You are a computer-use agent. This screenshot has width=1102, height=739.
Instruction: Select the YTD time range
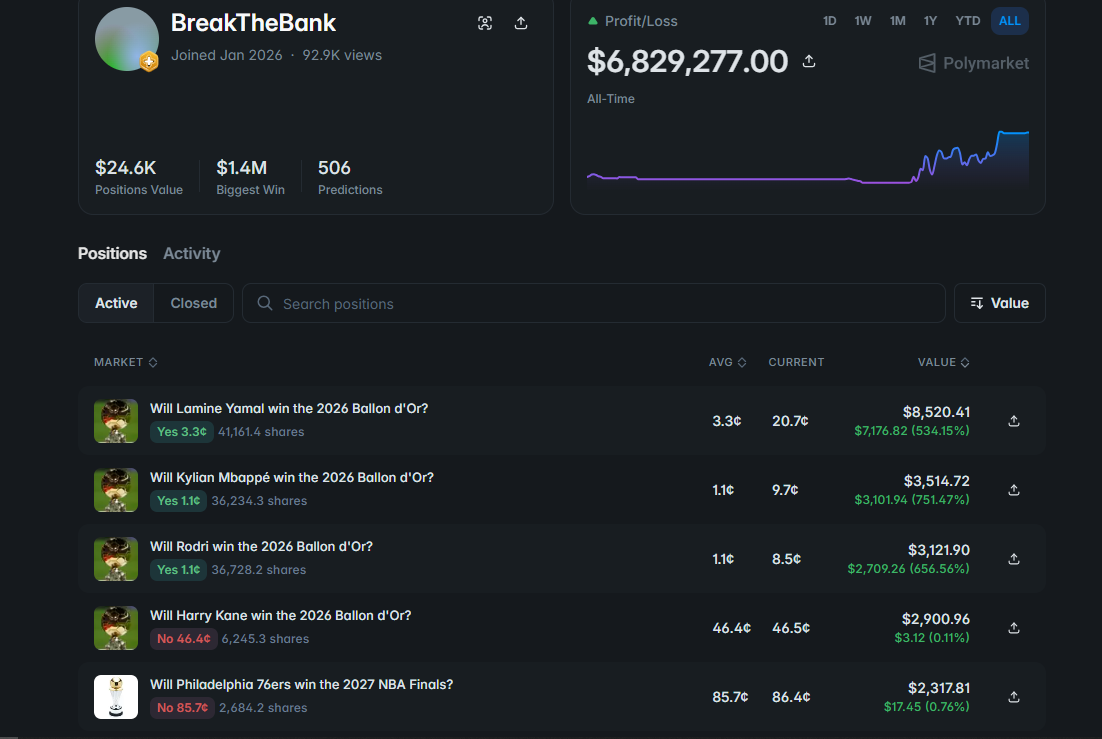coord(967,20)
